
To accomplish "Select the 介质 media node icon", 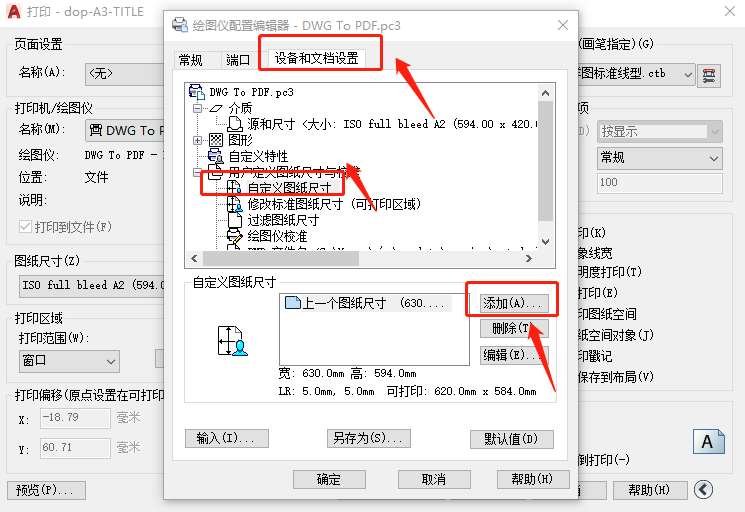I will pyautogui.click(x=217, y=108).
